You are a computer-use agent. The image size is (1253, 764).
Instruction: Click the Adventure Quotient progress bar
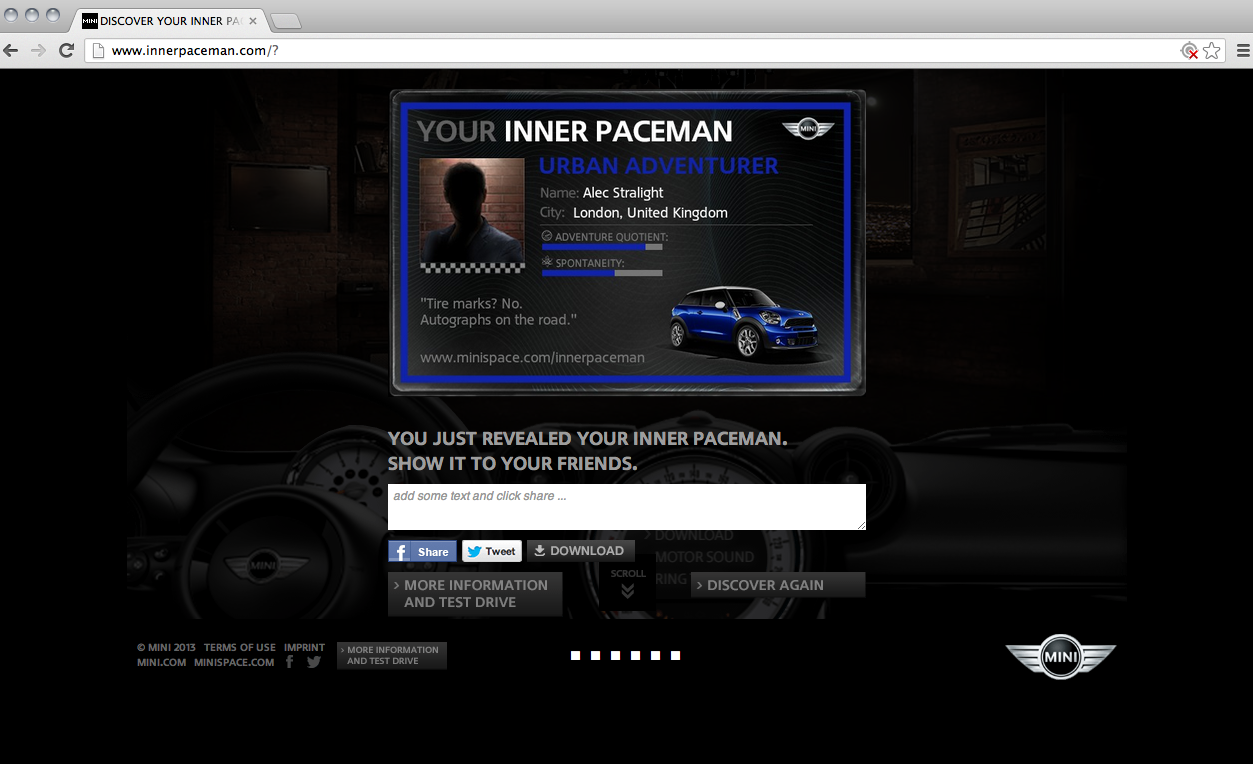coord(602,246)
